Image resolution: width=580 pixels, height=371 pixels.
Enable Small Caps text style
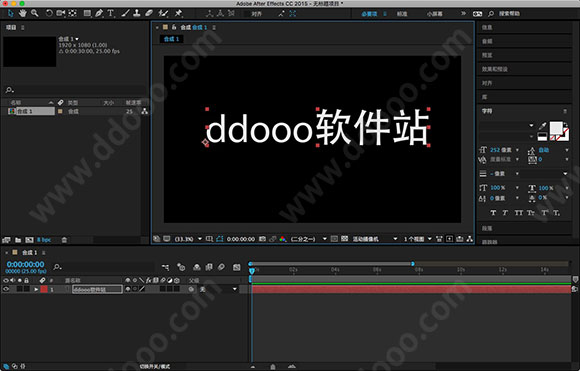[x=530, y=213]
